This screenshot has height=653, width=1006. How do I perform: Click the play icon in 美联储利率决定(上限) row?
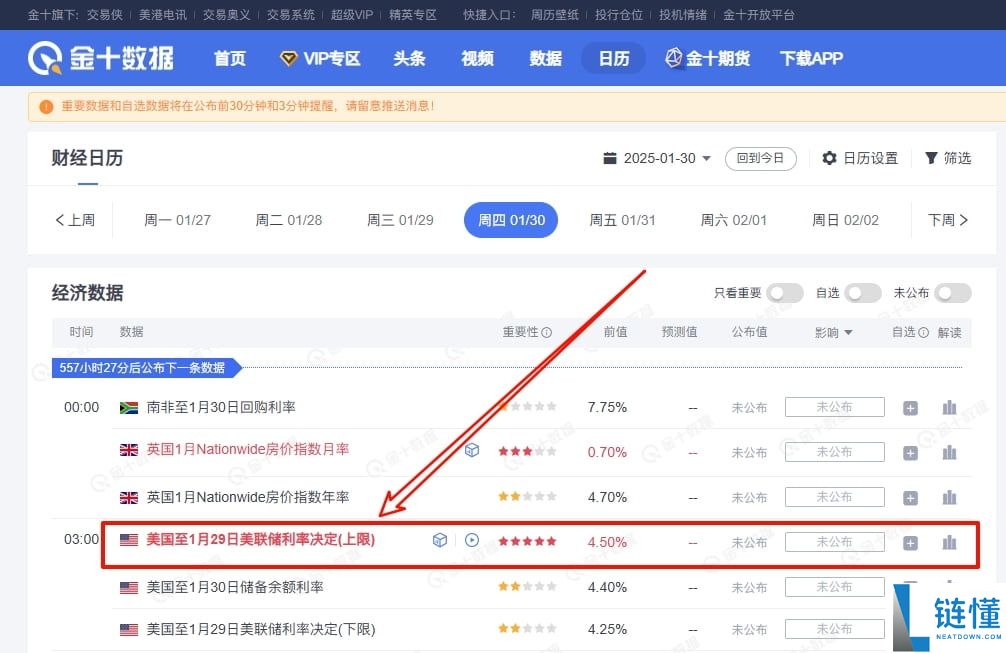tap(472, 540)
